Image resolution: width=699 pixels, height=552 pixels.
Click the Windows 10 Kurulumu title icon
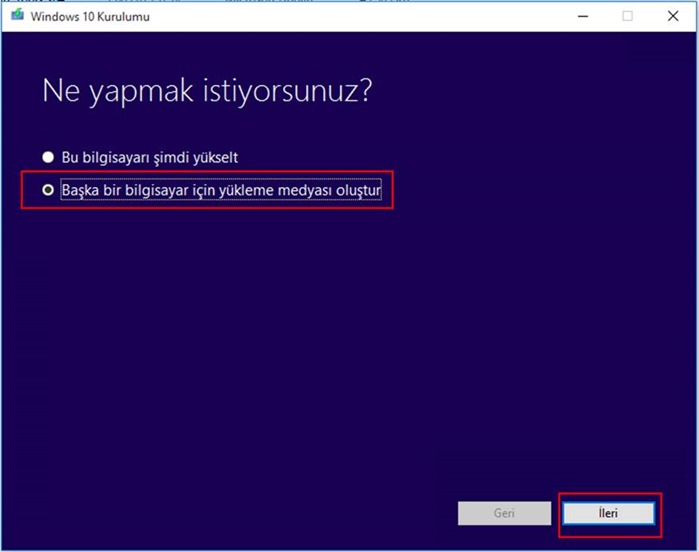click(x=17, y=15)
